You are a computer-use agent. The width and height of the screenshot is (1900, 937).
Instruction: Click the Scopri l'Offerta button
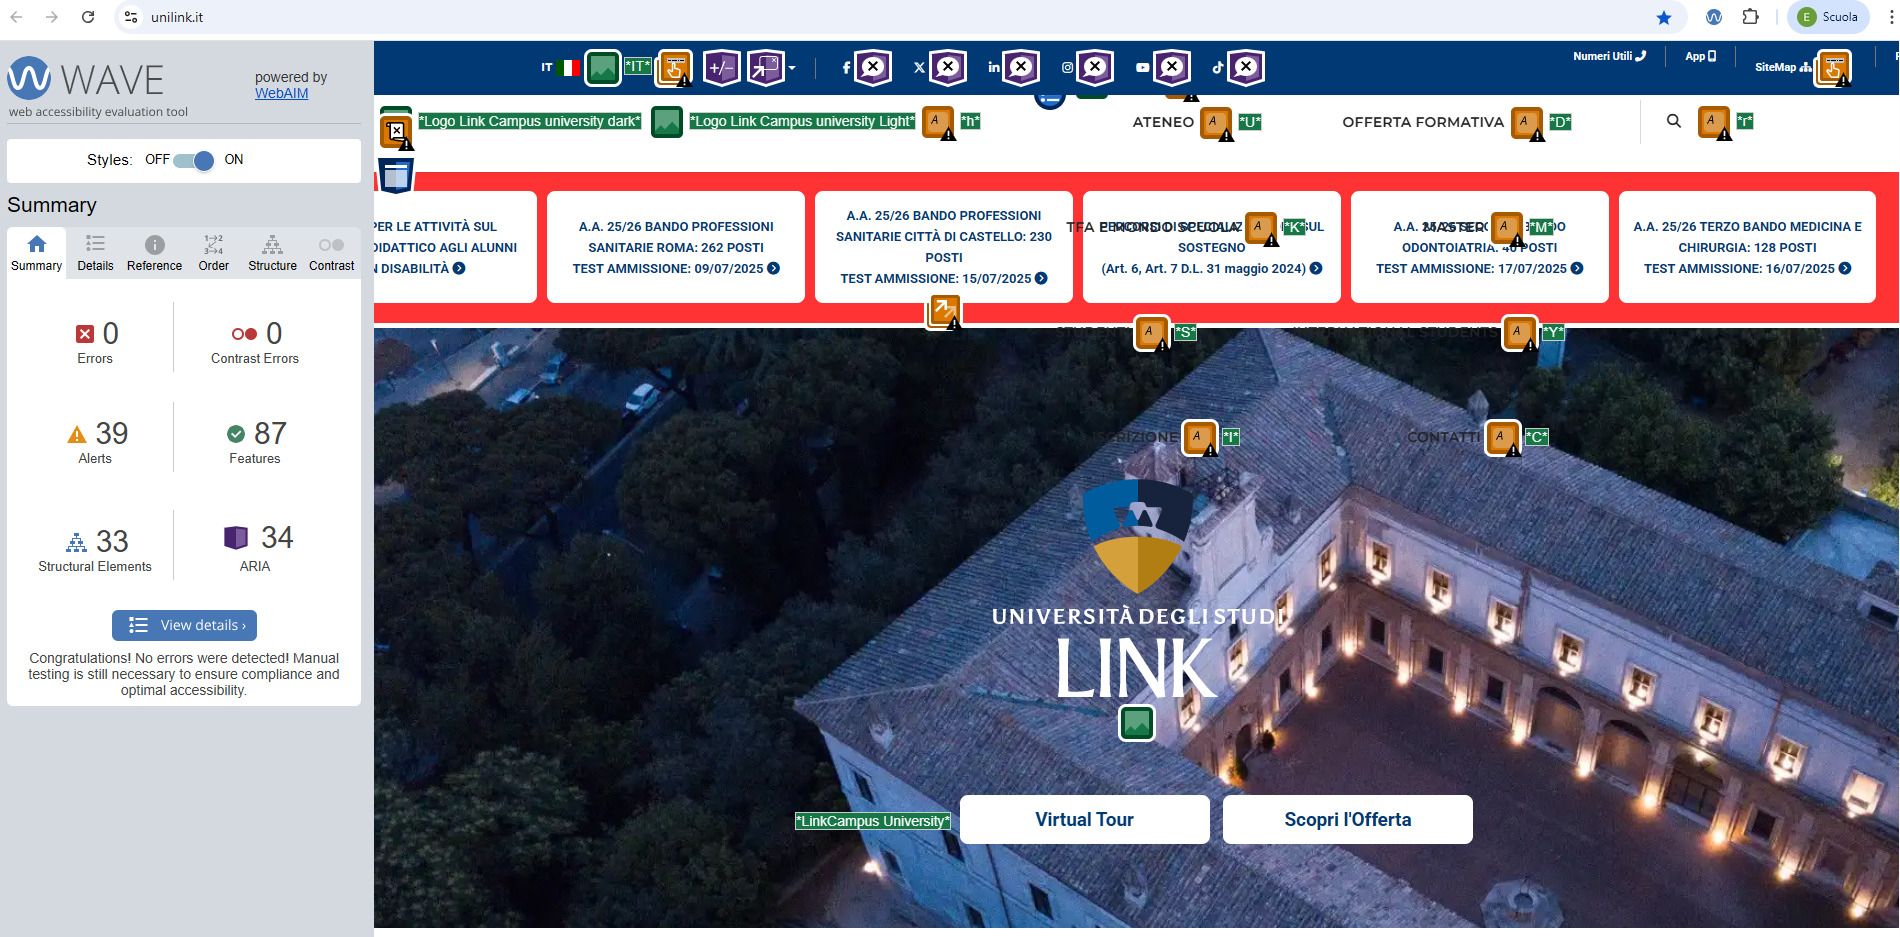tap(1347, 820)
